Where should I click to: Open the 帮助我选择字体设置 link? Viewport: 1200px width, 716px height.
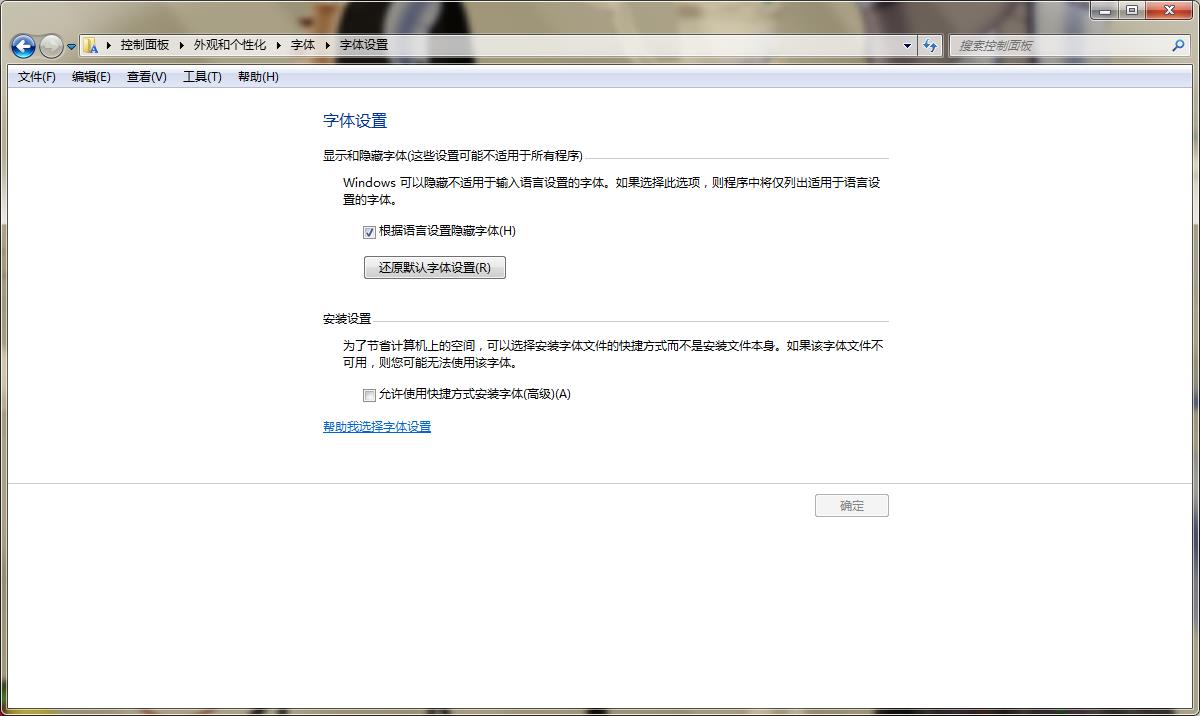tap(375, 426)
